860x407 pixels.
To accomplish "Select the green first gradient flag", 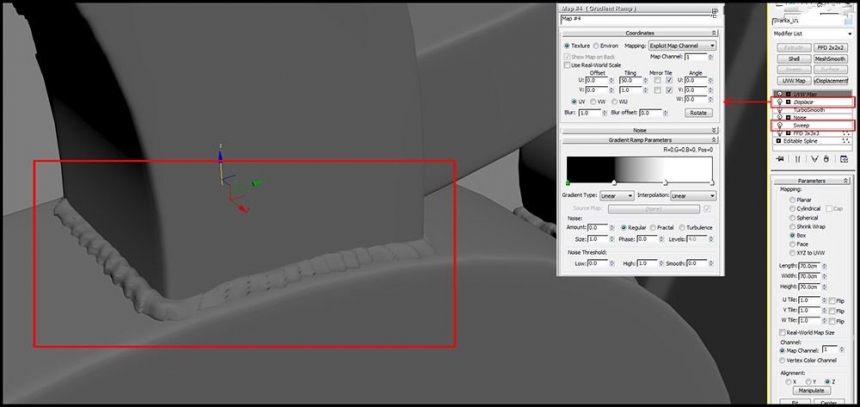I will [568, 183].
